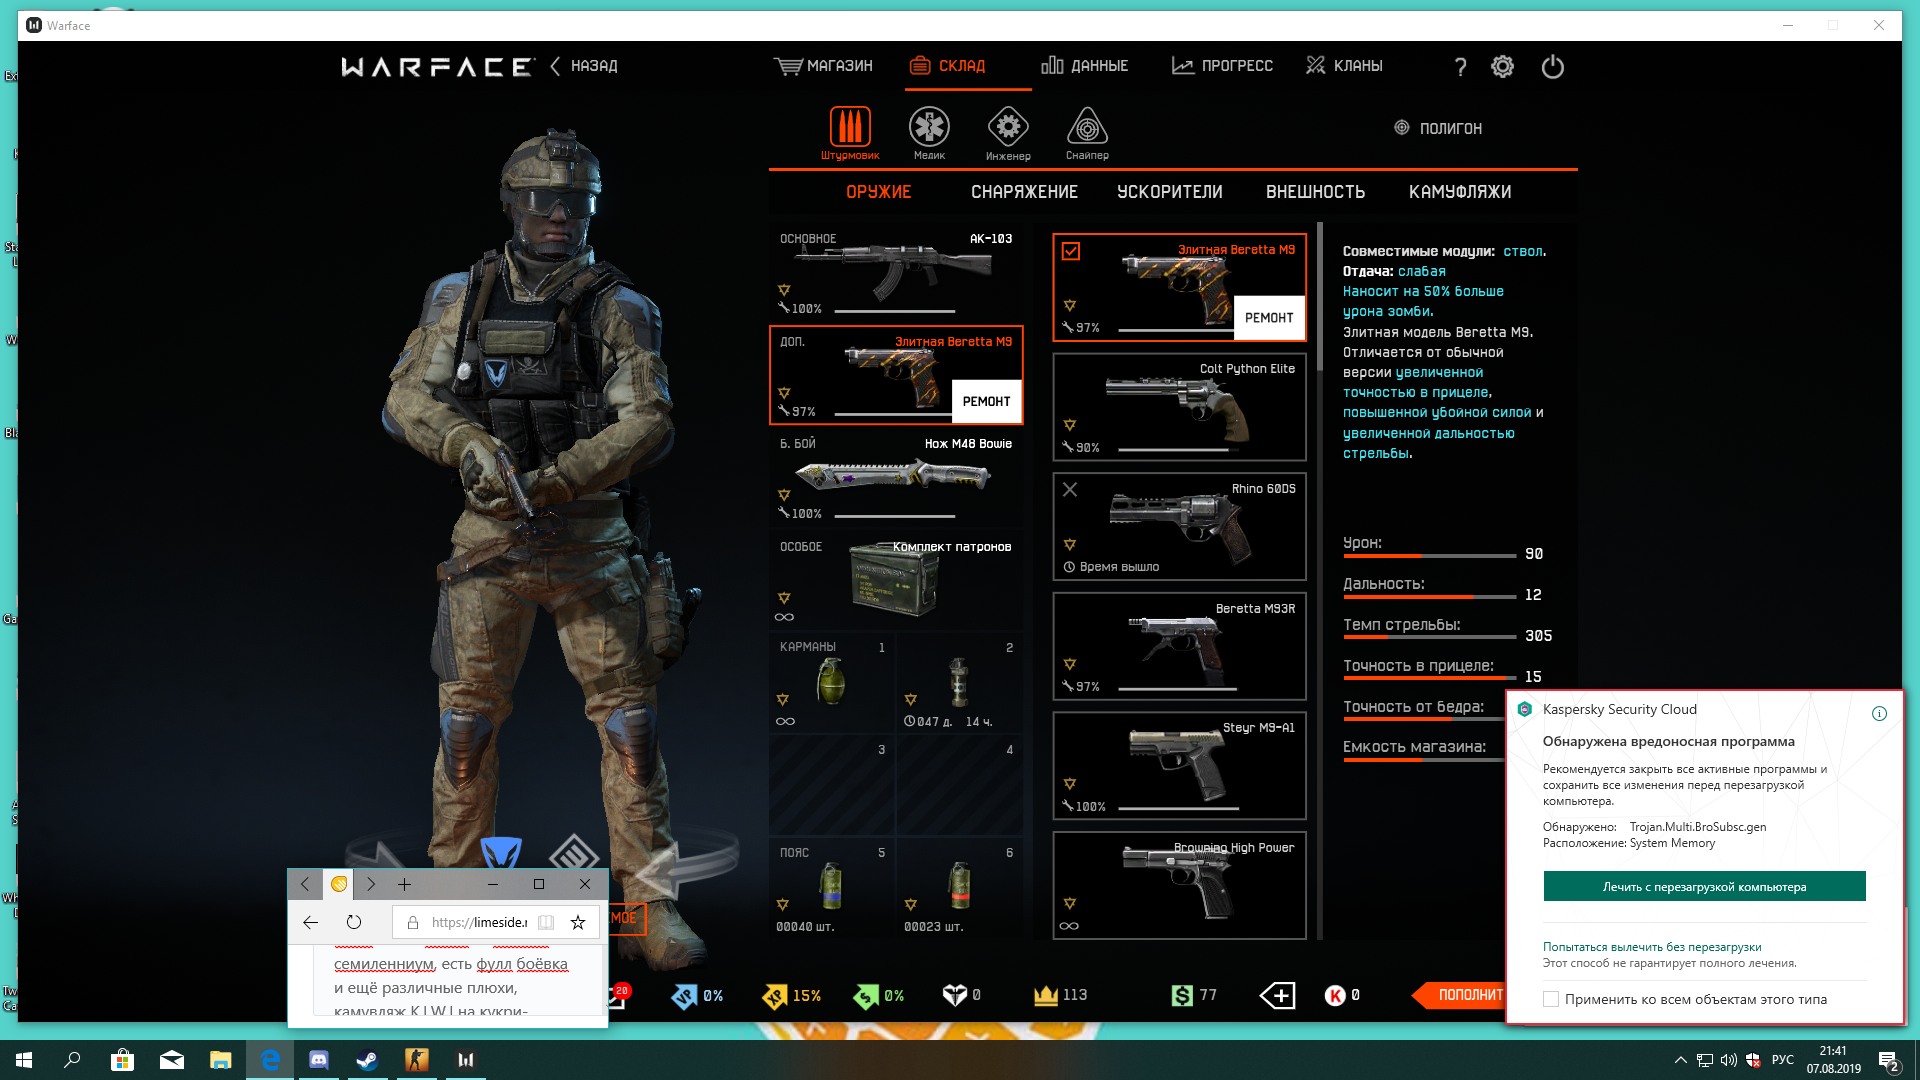Screen dimensions: 1920x1080
Task: Select belt slot 6 grenade
Action: coord(959,889)
